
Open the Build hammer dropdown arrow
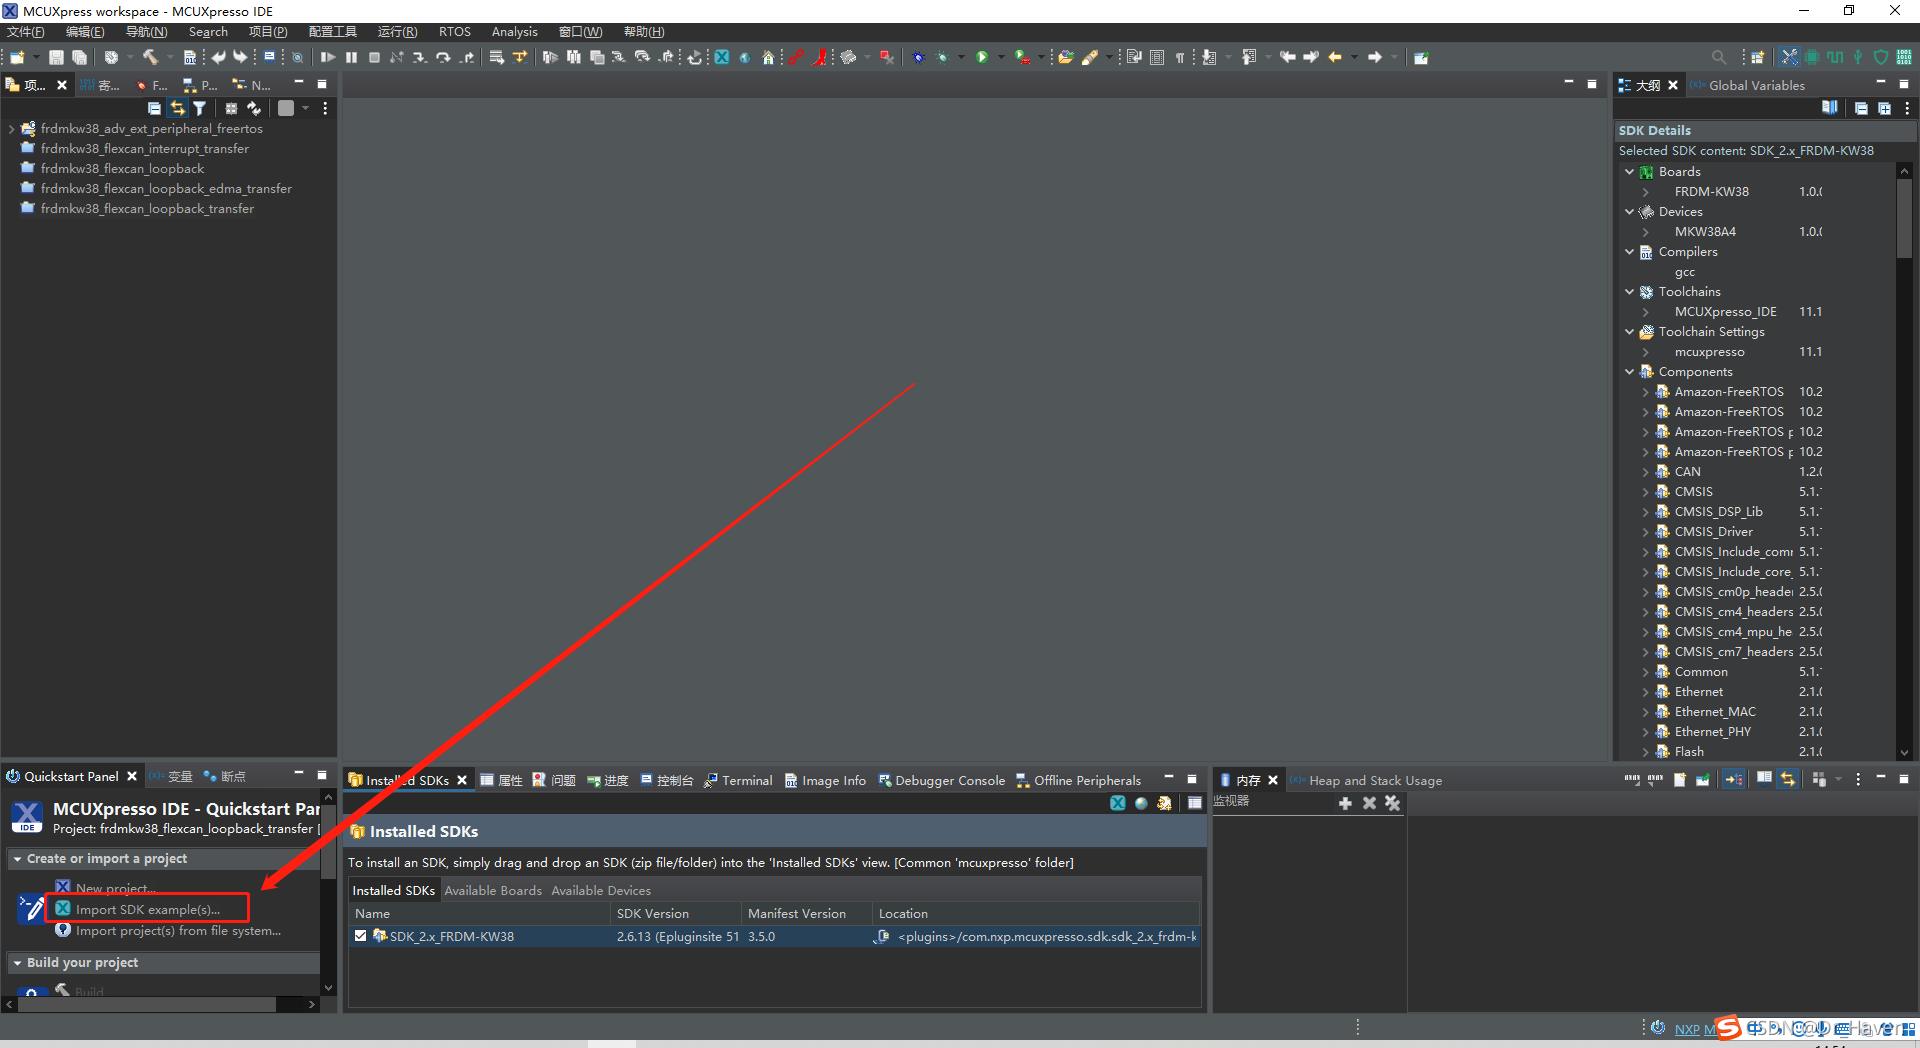tap(169, 57)
